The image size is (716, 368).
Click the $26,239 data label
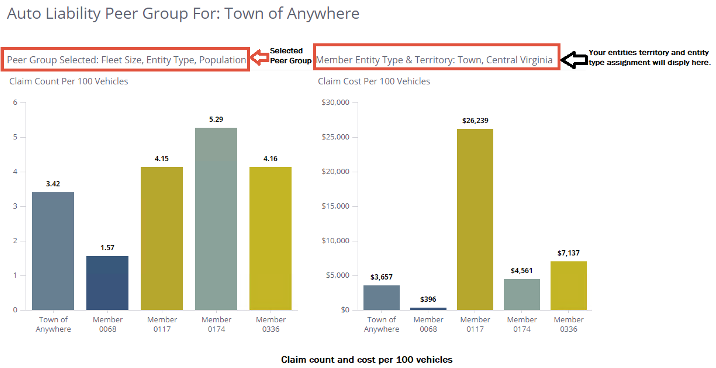[475, 121]
